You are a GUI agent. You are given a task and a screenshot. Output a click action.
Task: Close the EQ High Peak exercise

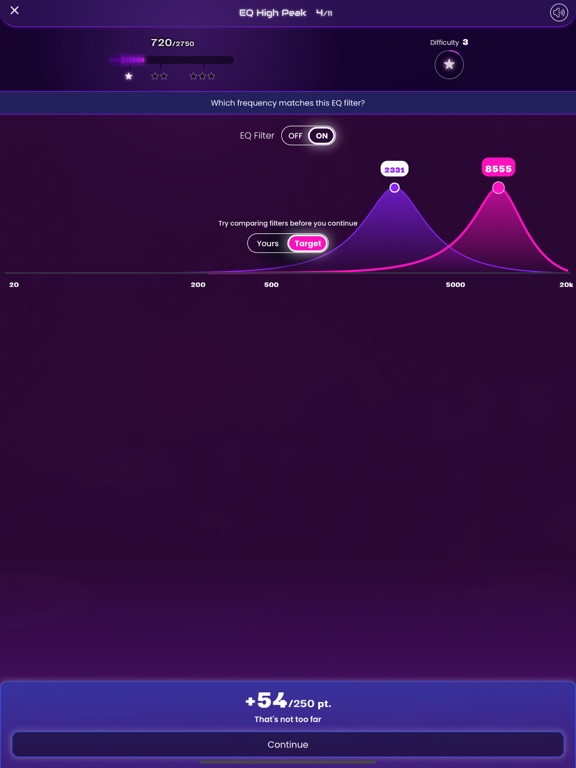pos(15,10)
